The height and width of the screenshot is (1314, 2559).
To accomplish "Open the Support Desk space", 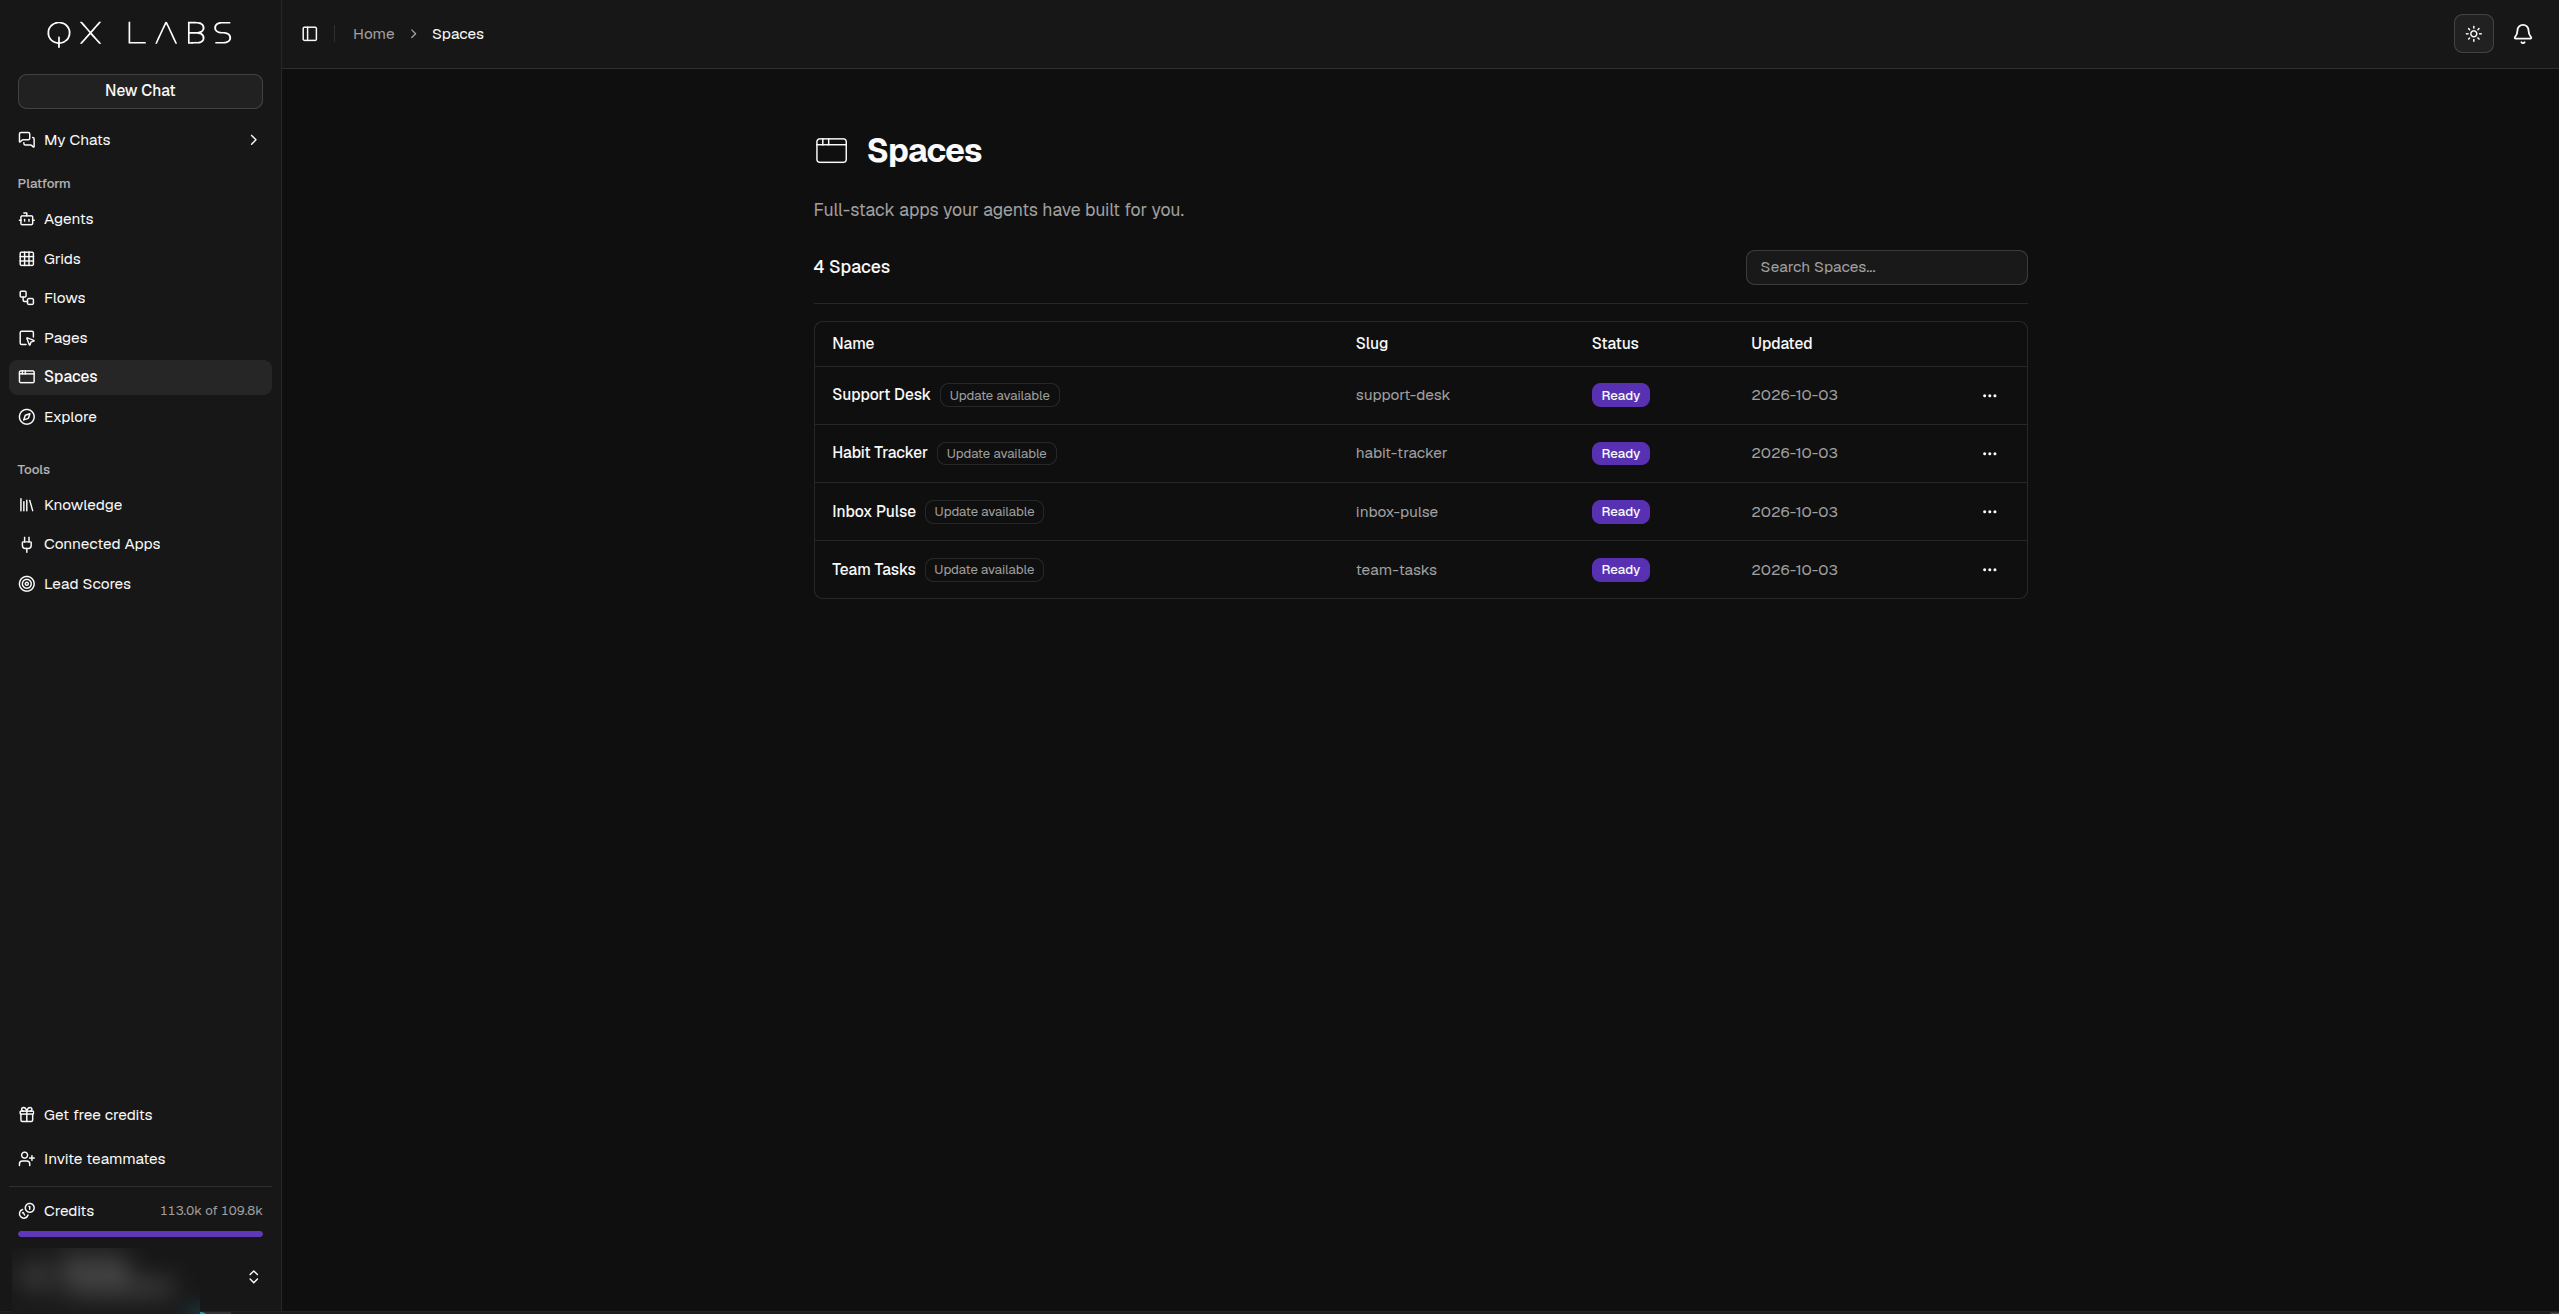I will 880,395.
